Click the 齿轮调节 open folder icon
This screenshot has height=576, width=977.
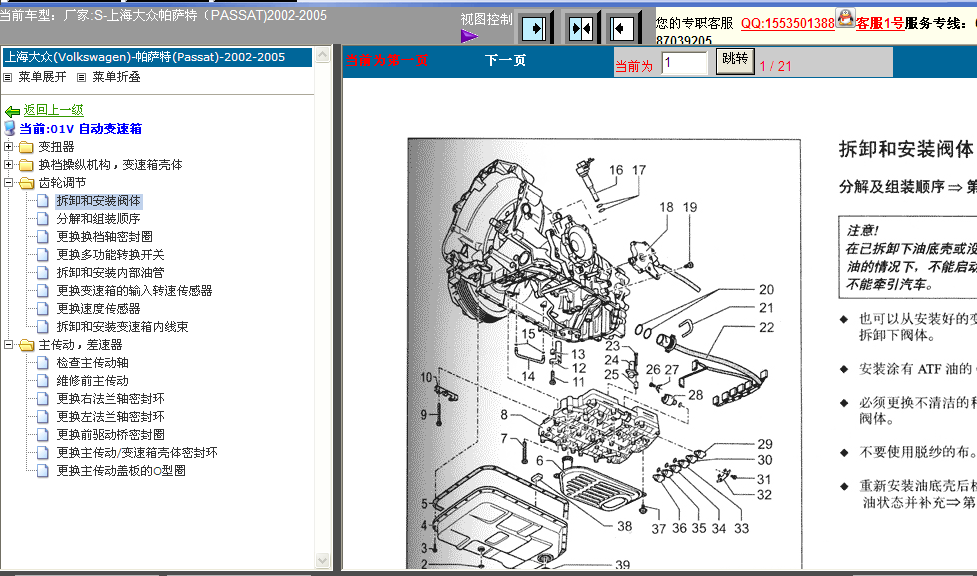tap(26, 183)
